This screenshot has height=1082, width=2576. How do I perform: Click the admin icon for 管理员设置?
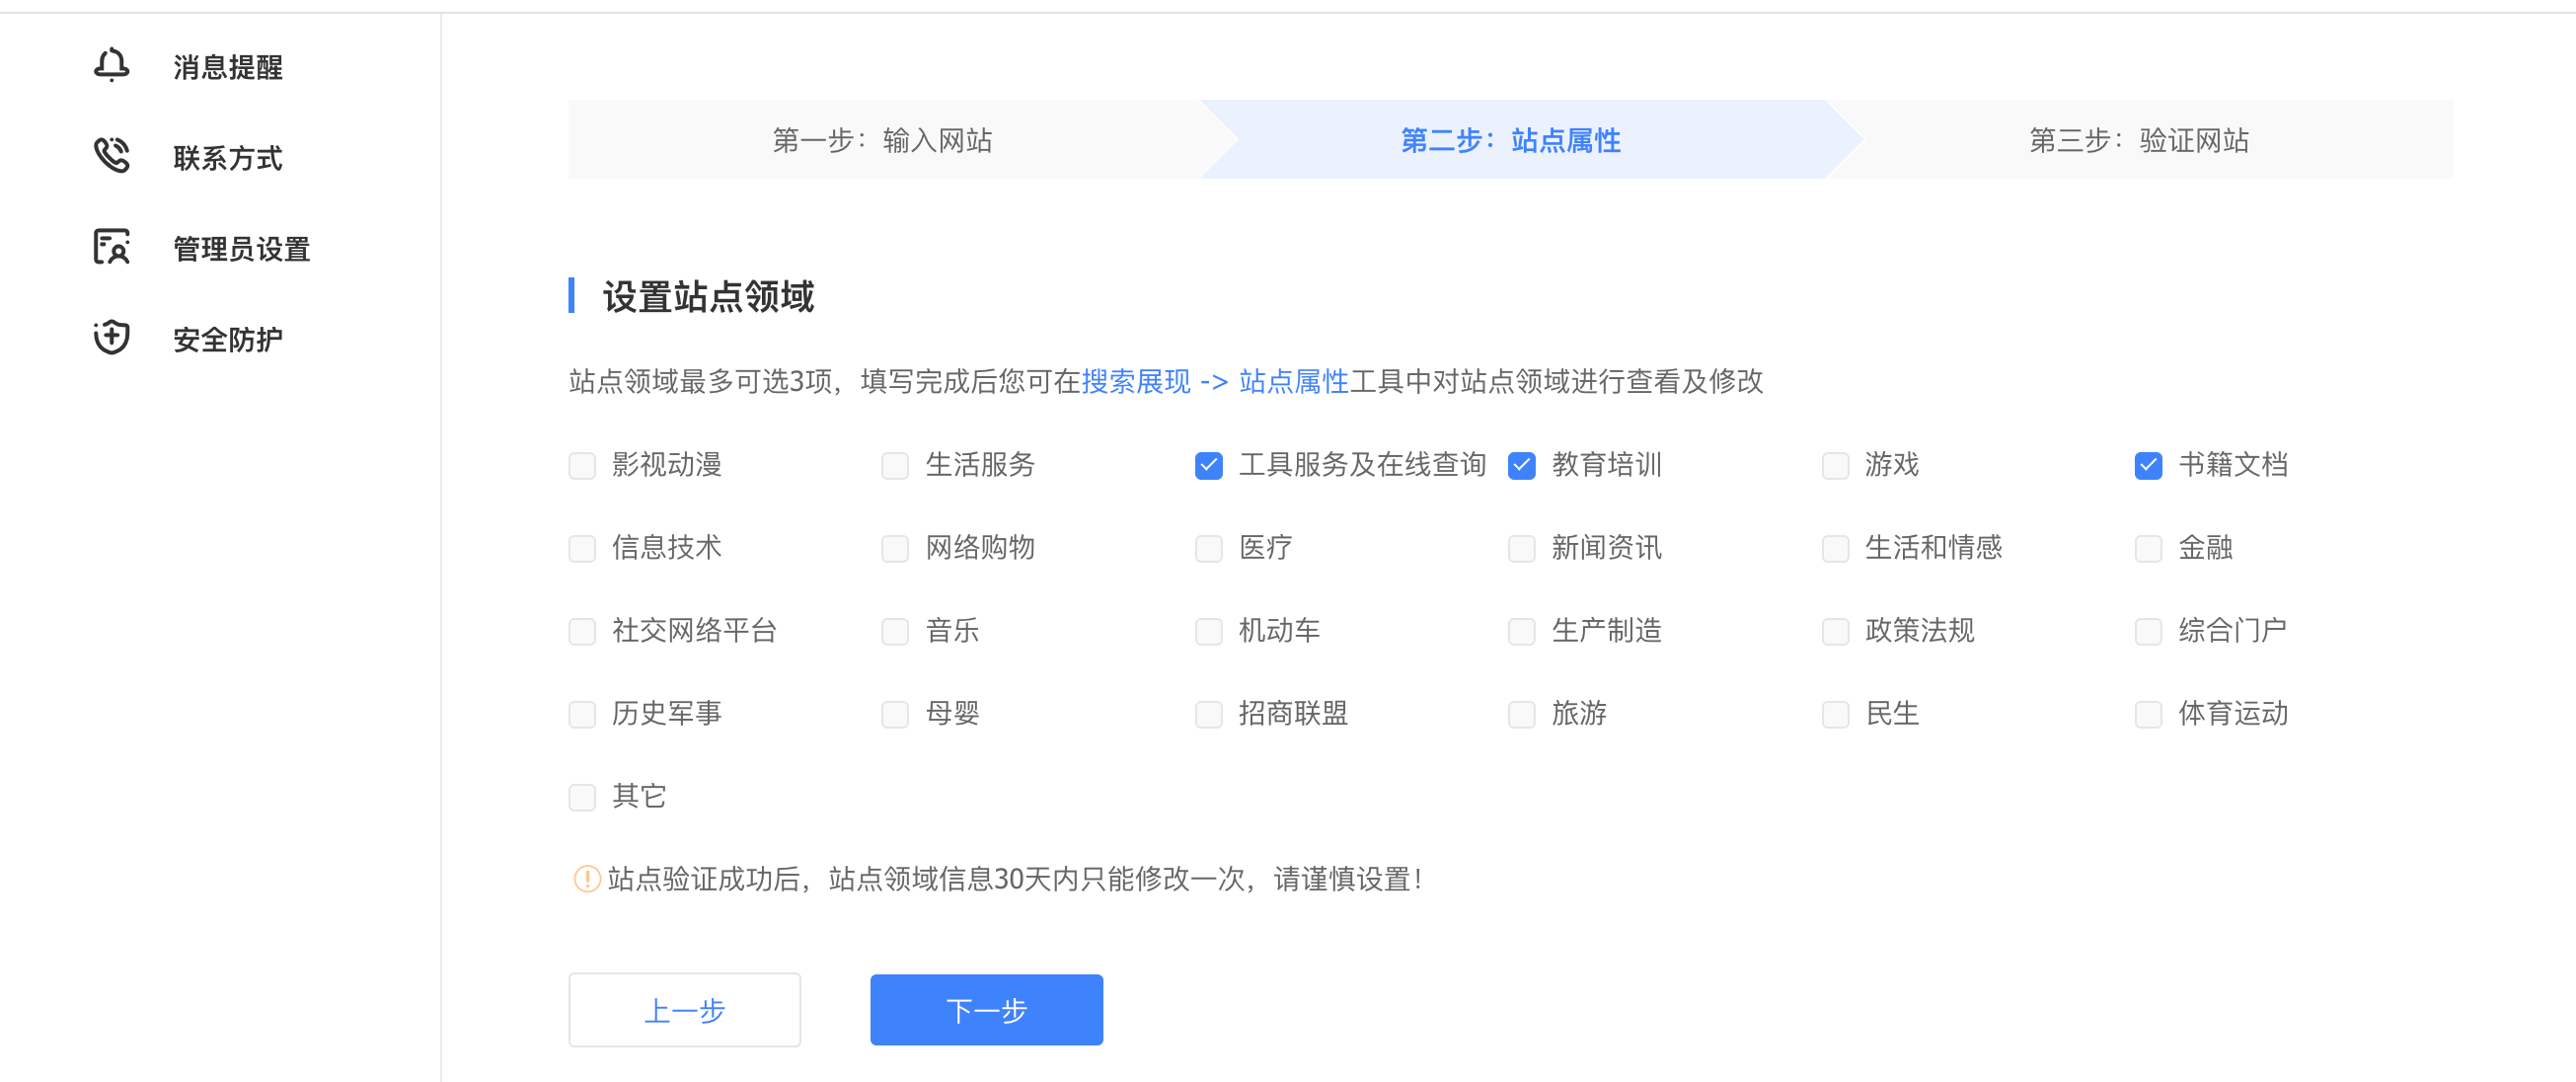point(111,247)
